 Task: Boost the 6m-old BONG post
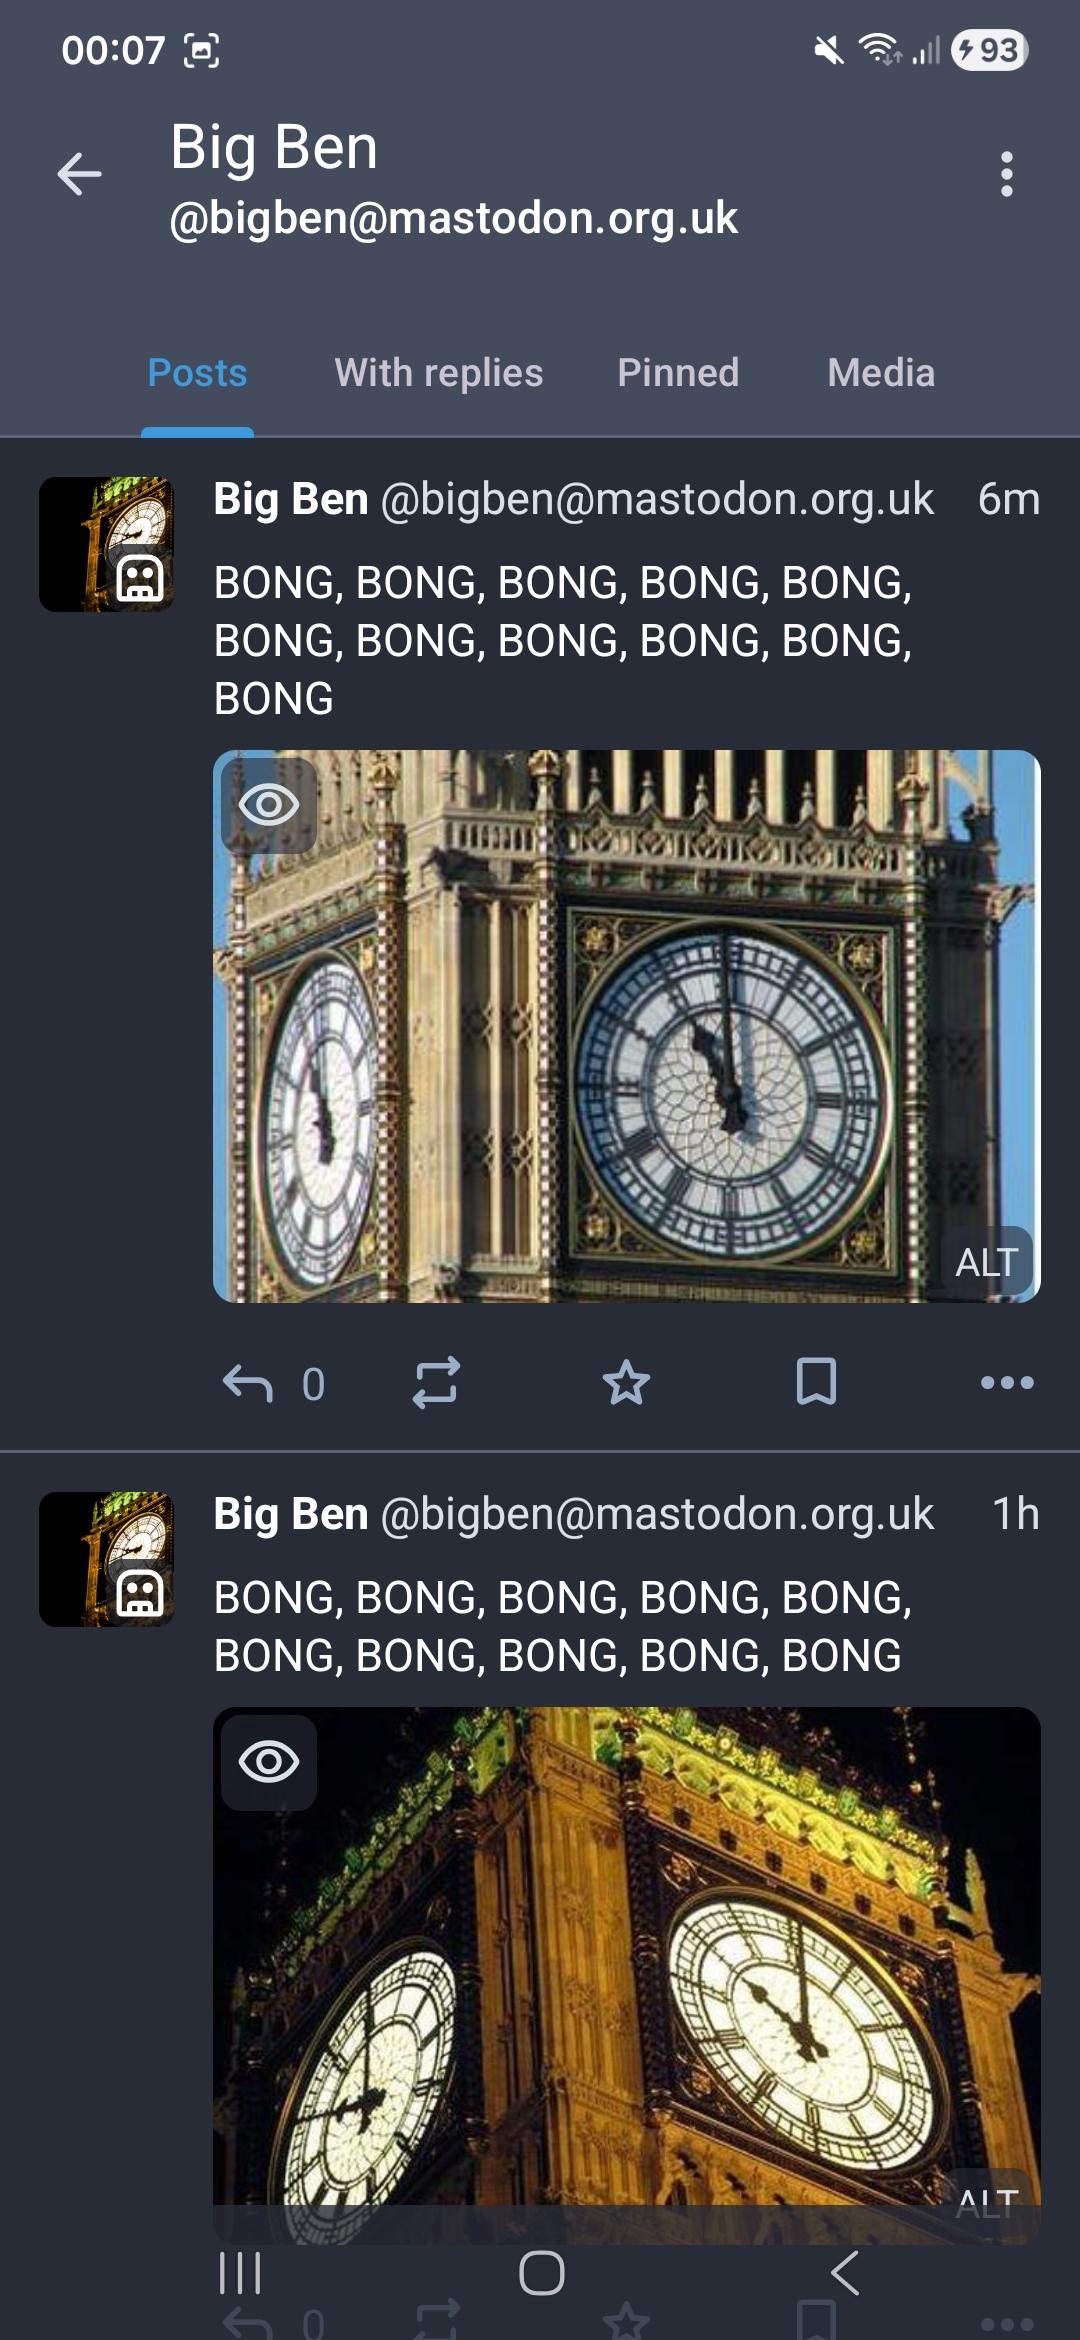click(436, 1383)
